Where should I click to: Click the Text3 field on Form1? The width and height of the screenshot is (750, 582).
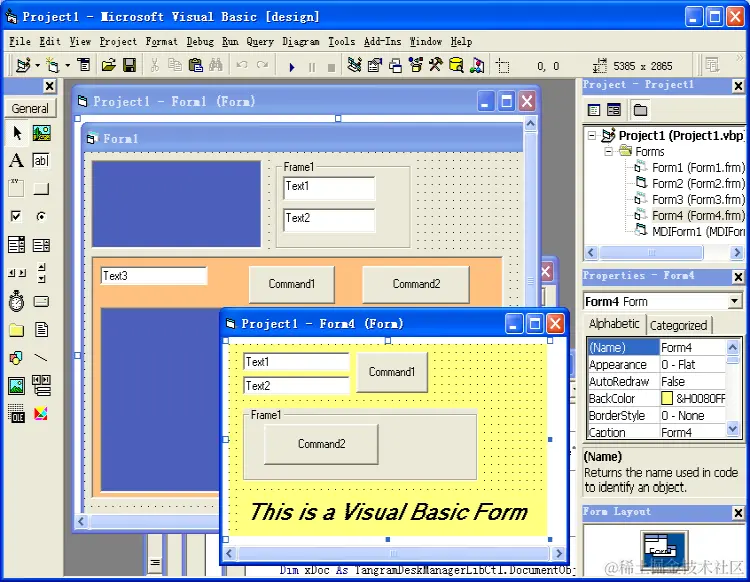click(x=154, y=276)
